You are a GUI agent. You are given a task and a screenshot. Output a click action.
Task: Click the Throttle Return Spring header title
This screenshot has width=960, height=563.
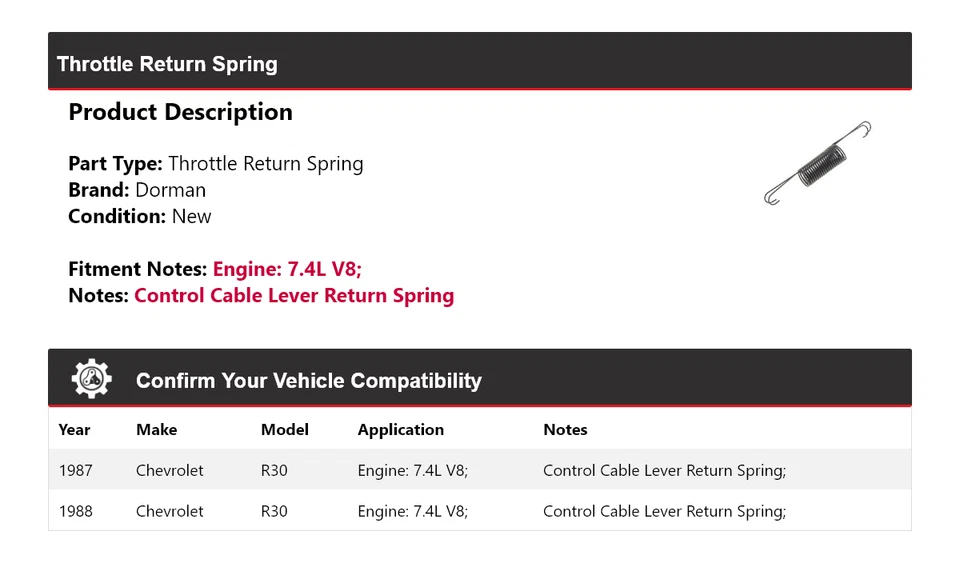point(167,64)
